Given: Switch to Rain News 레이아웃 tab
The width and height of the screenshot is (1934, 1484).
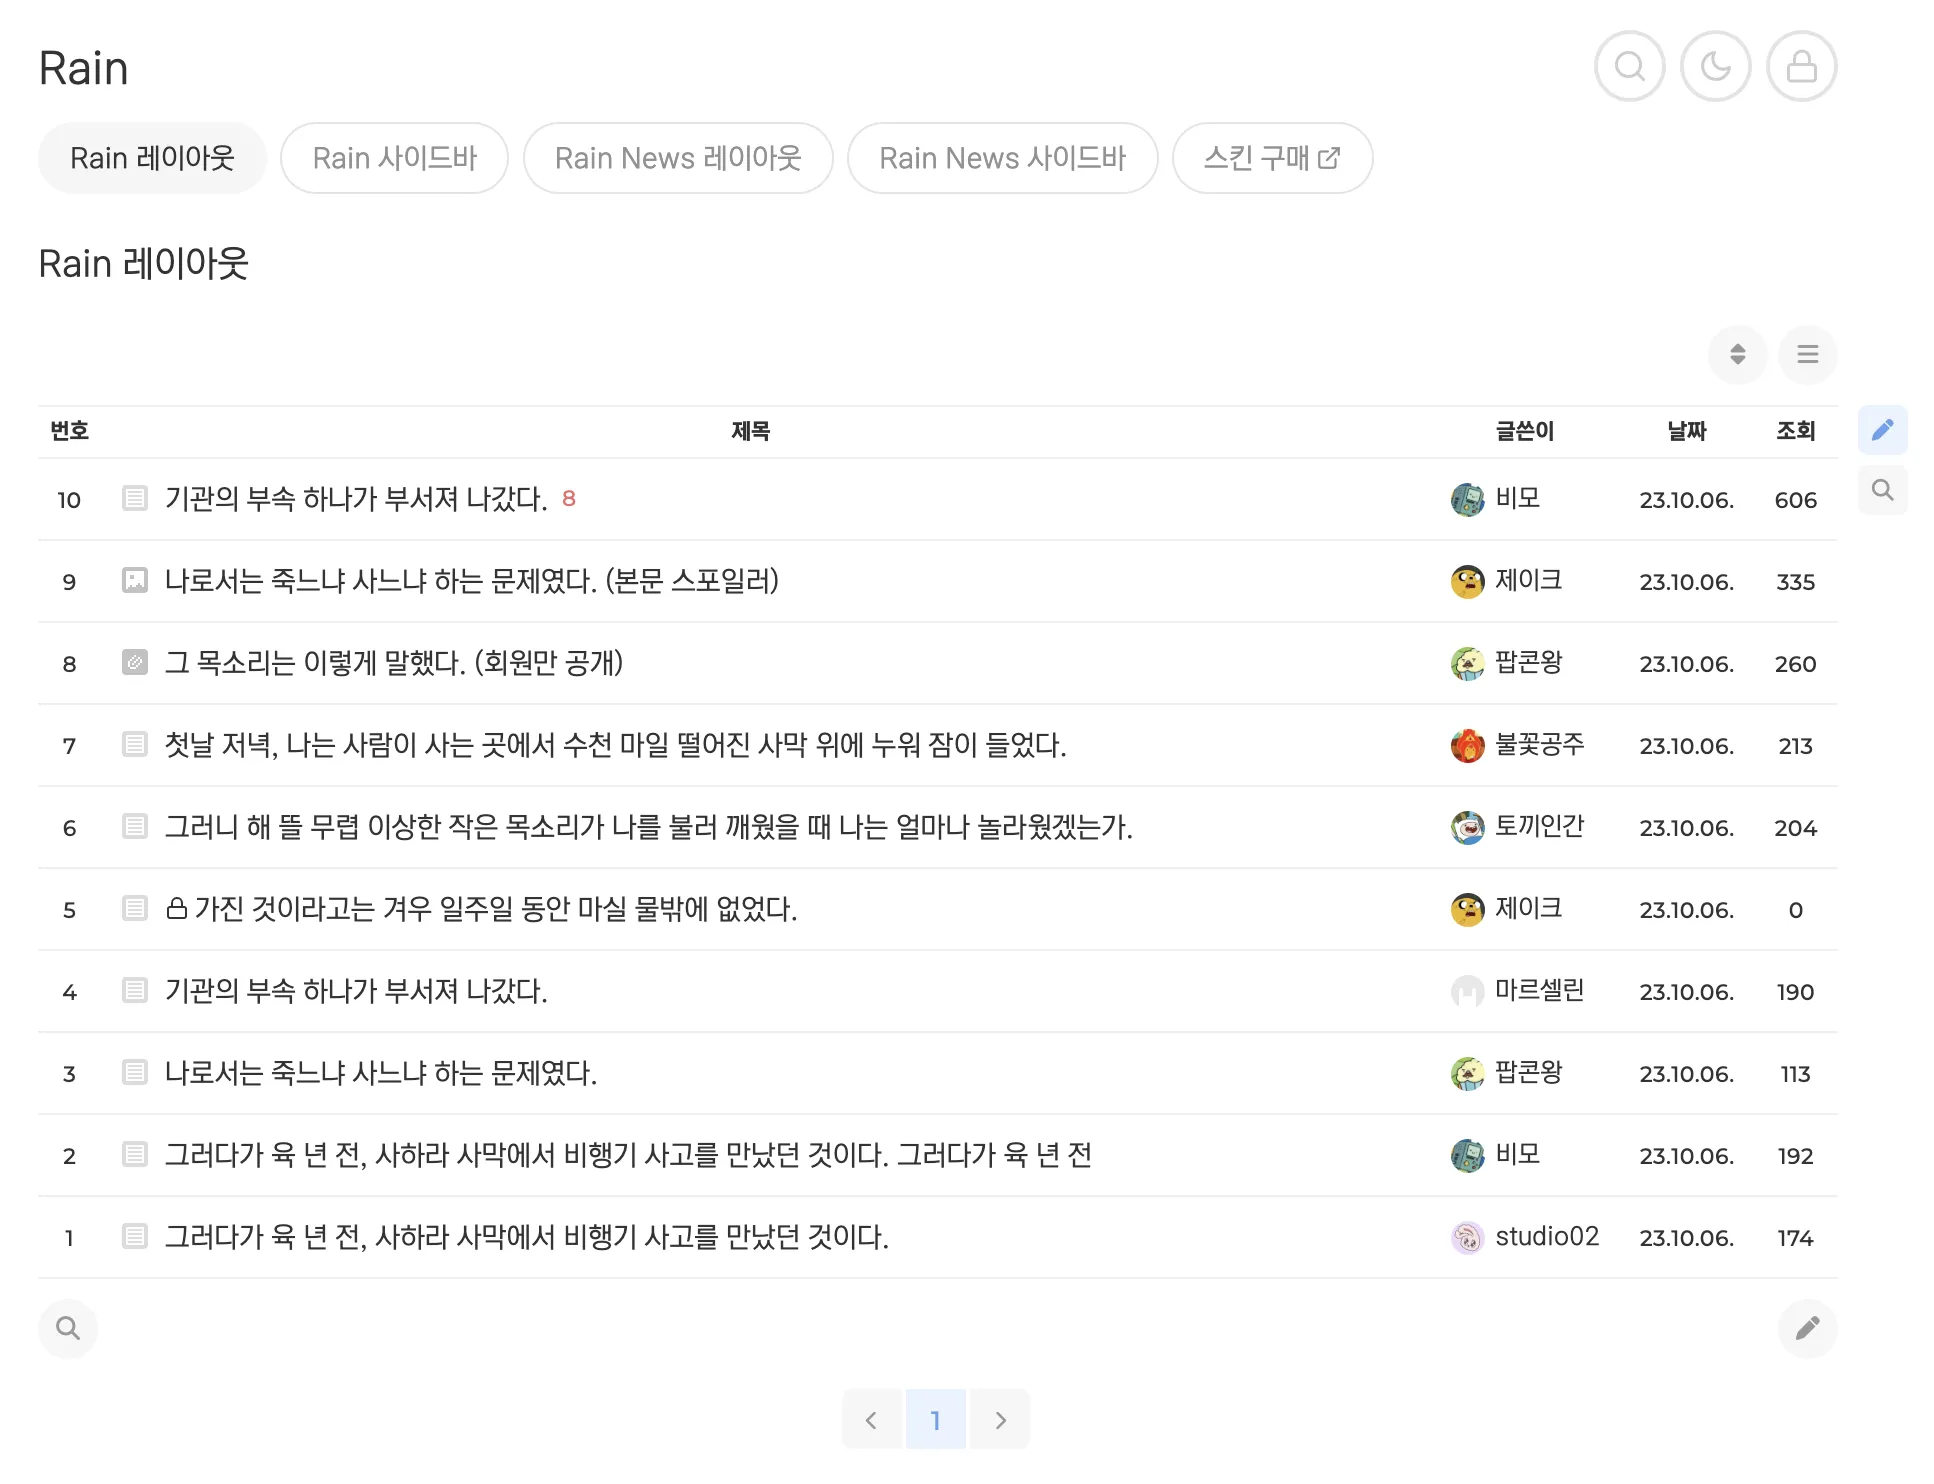Looking at the screenshot, I should (677, 158).
